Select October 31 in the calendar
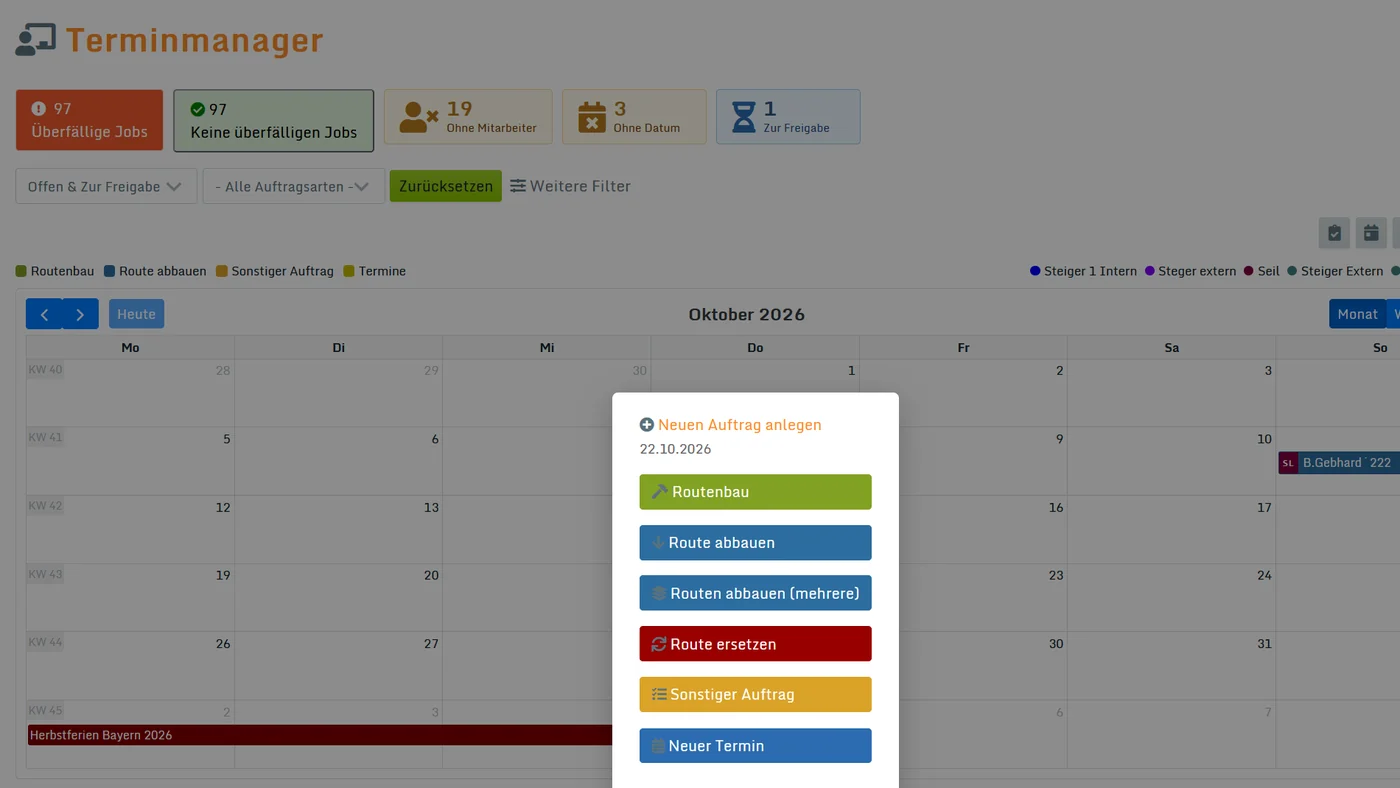Image resolution: width=1400 pixels, height=788 pixels. point(1264,644)
